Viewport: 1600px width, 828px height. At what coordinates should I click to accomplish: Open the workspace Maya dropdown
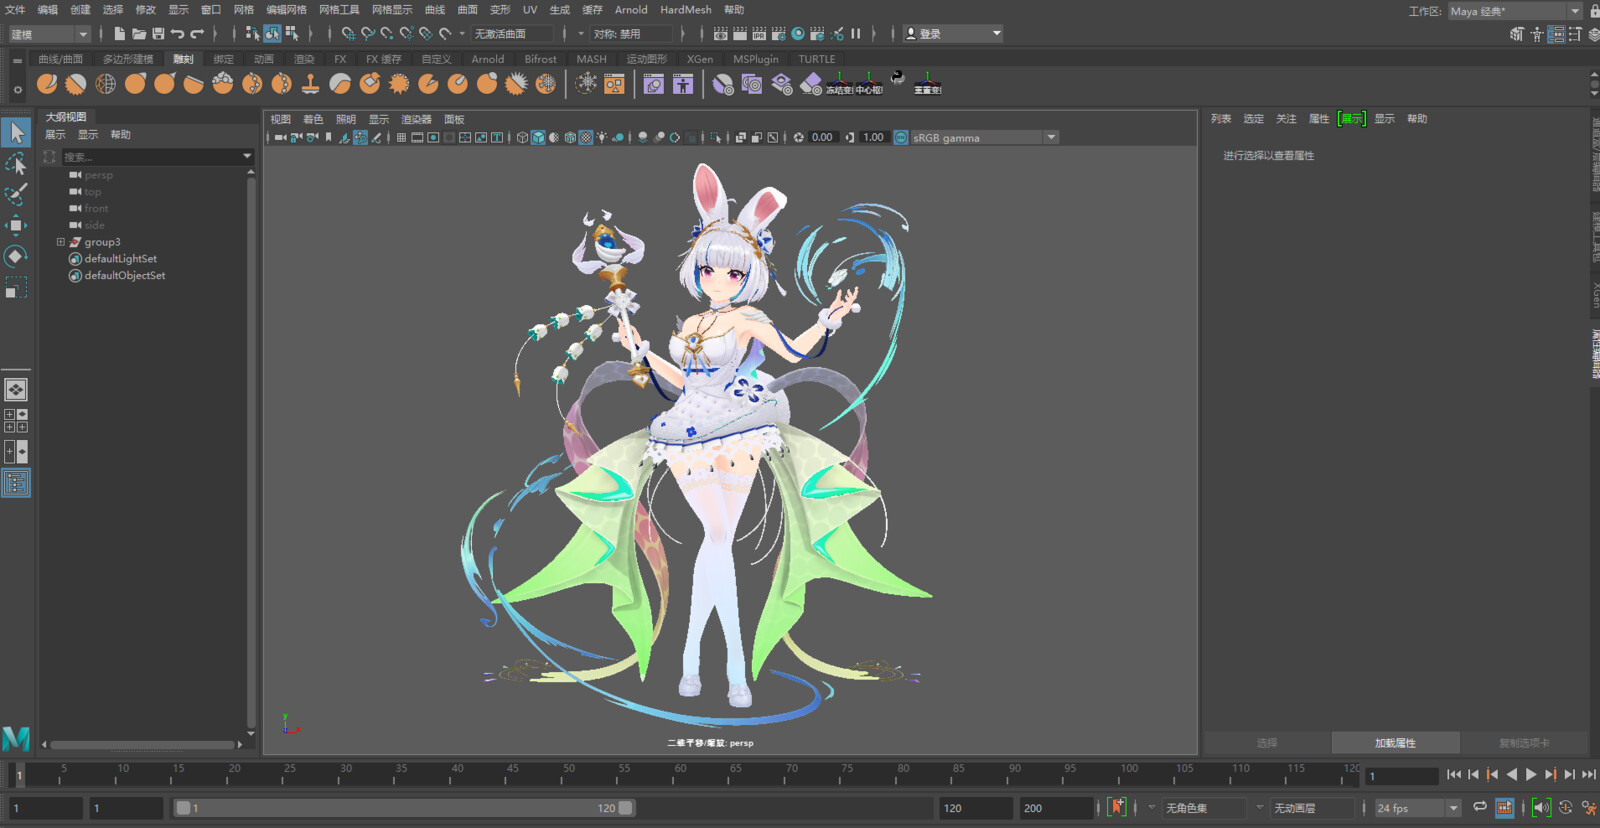coord(1514,11)
